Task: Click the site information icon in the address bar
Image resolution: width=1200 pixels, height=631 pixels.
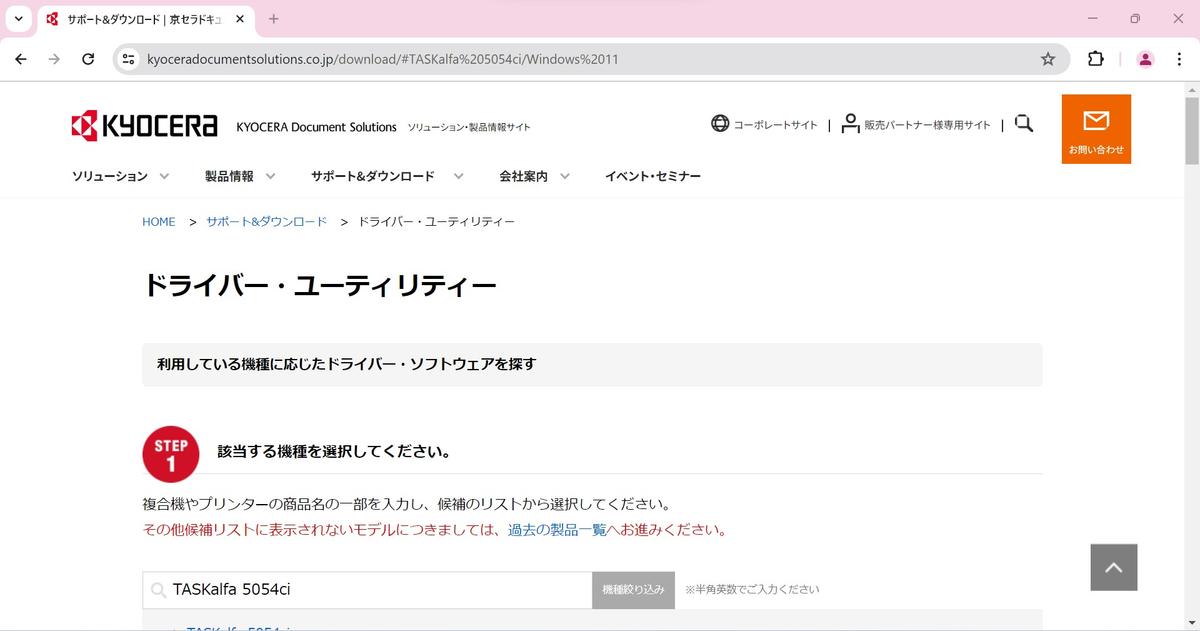Action: (128, 59)
